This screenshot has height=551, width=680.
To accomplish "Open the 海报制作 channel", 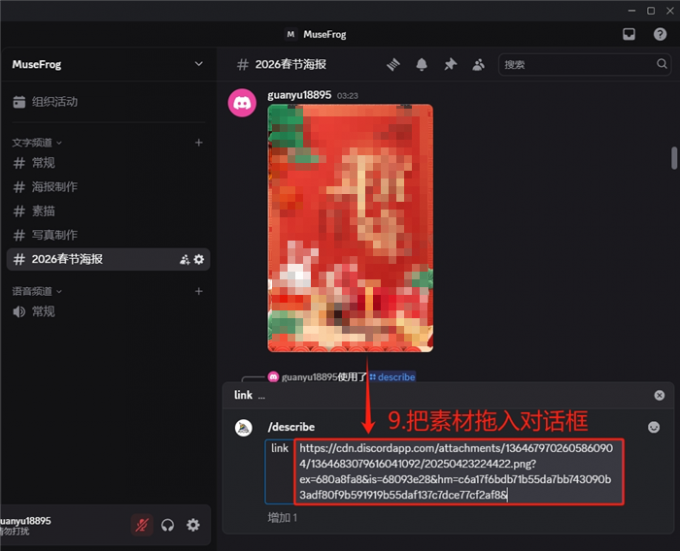I will (x=108, y=187).
